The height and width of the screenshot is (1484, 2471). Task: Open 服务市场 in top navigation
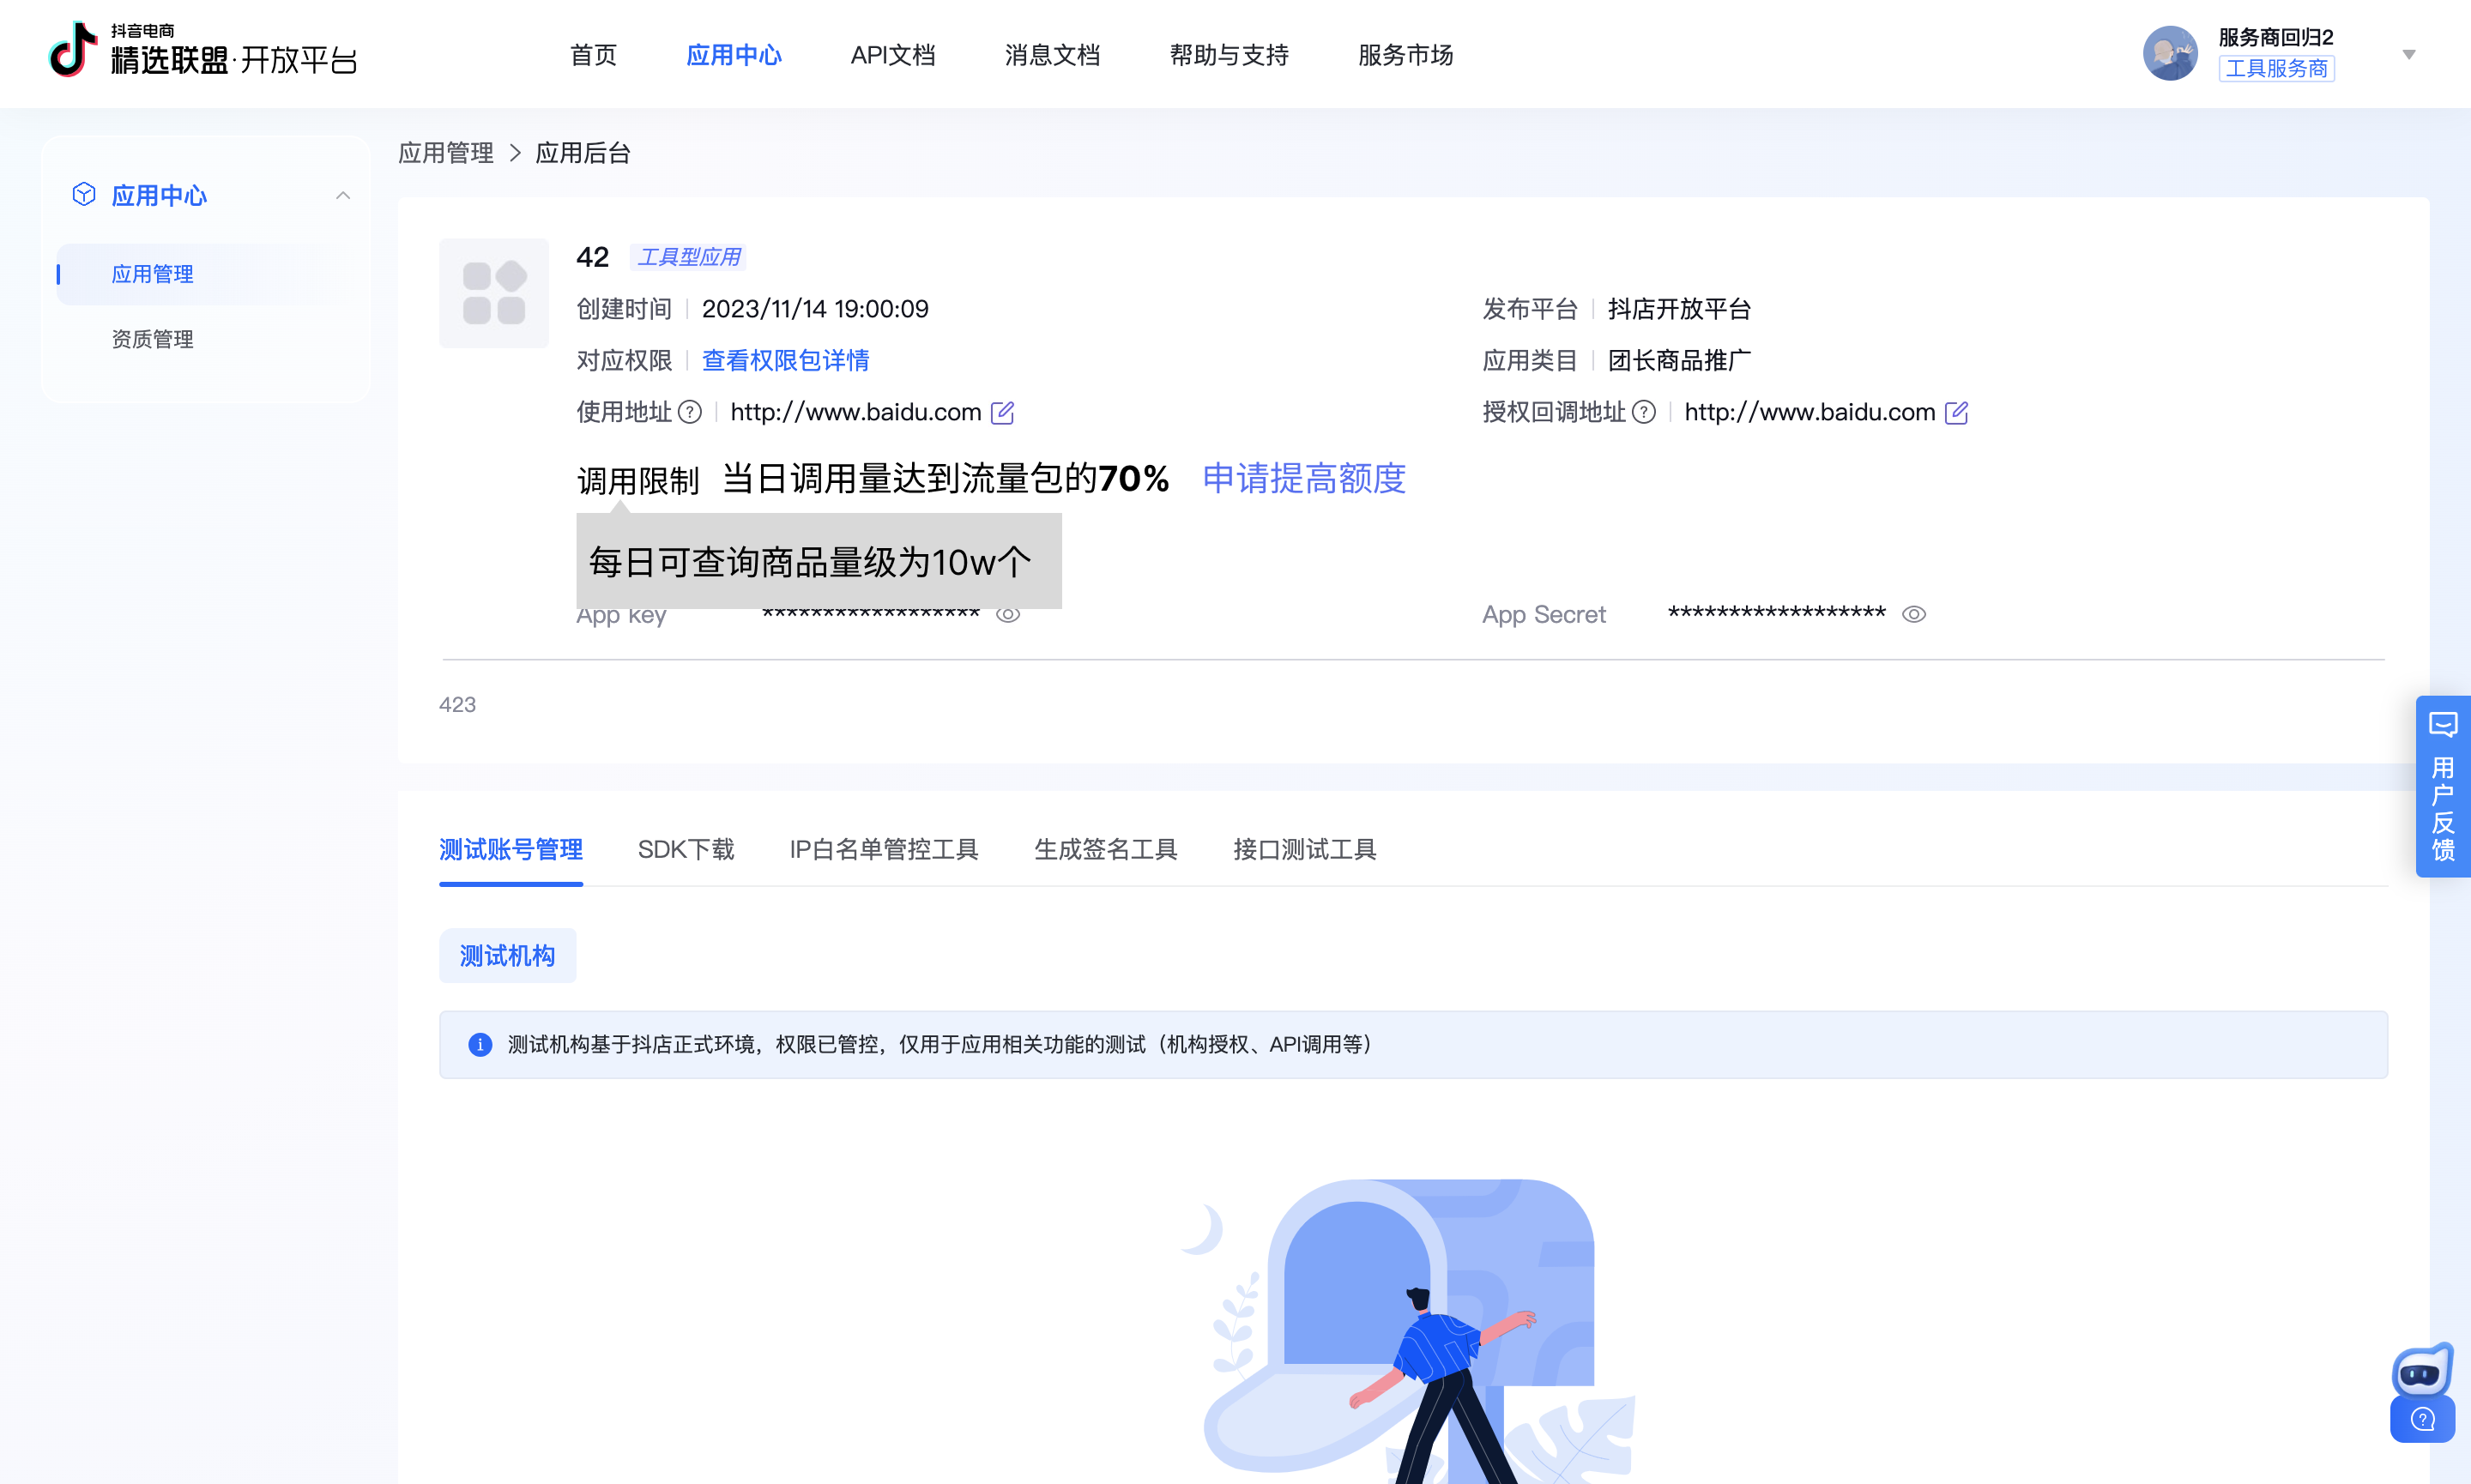(x=1405, y=55)
